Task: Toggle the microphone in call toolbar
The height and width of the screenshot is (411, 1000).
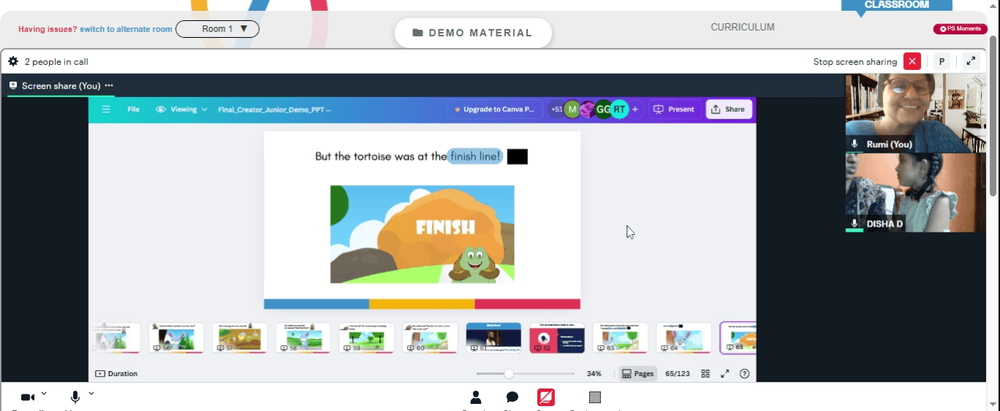Action: coord(75,397)
